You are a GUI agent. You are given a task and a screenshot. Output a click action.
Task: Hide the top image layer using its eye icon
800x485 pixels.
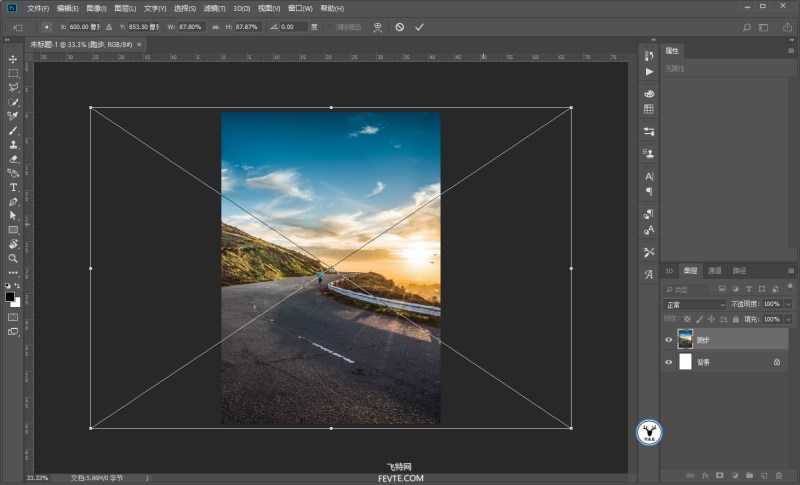tap(669, 340)
